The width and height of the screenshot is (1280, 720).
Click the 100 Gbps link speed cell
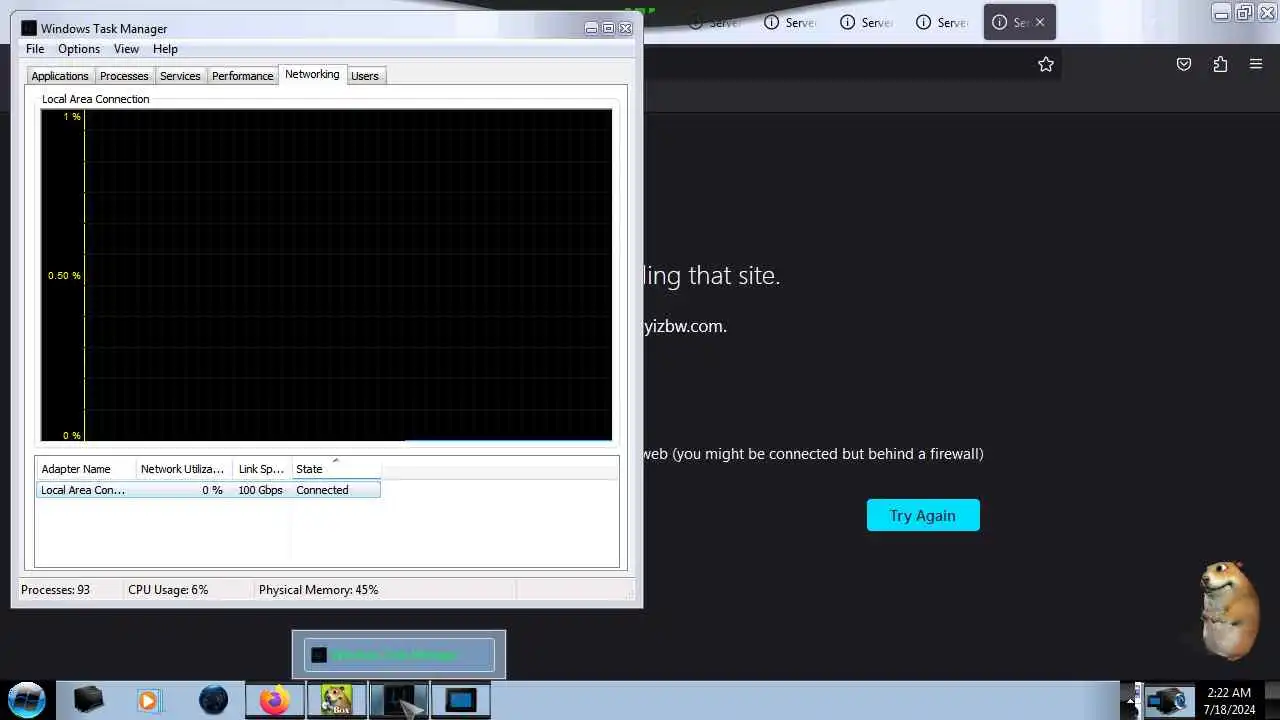pos(261,490)
